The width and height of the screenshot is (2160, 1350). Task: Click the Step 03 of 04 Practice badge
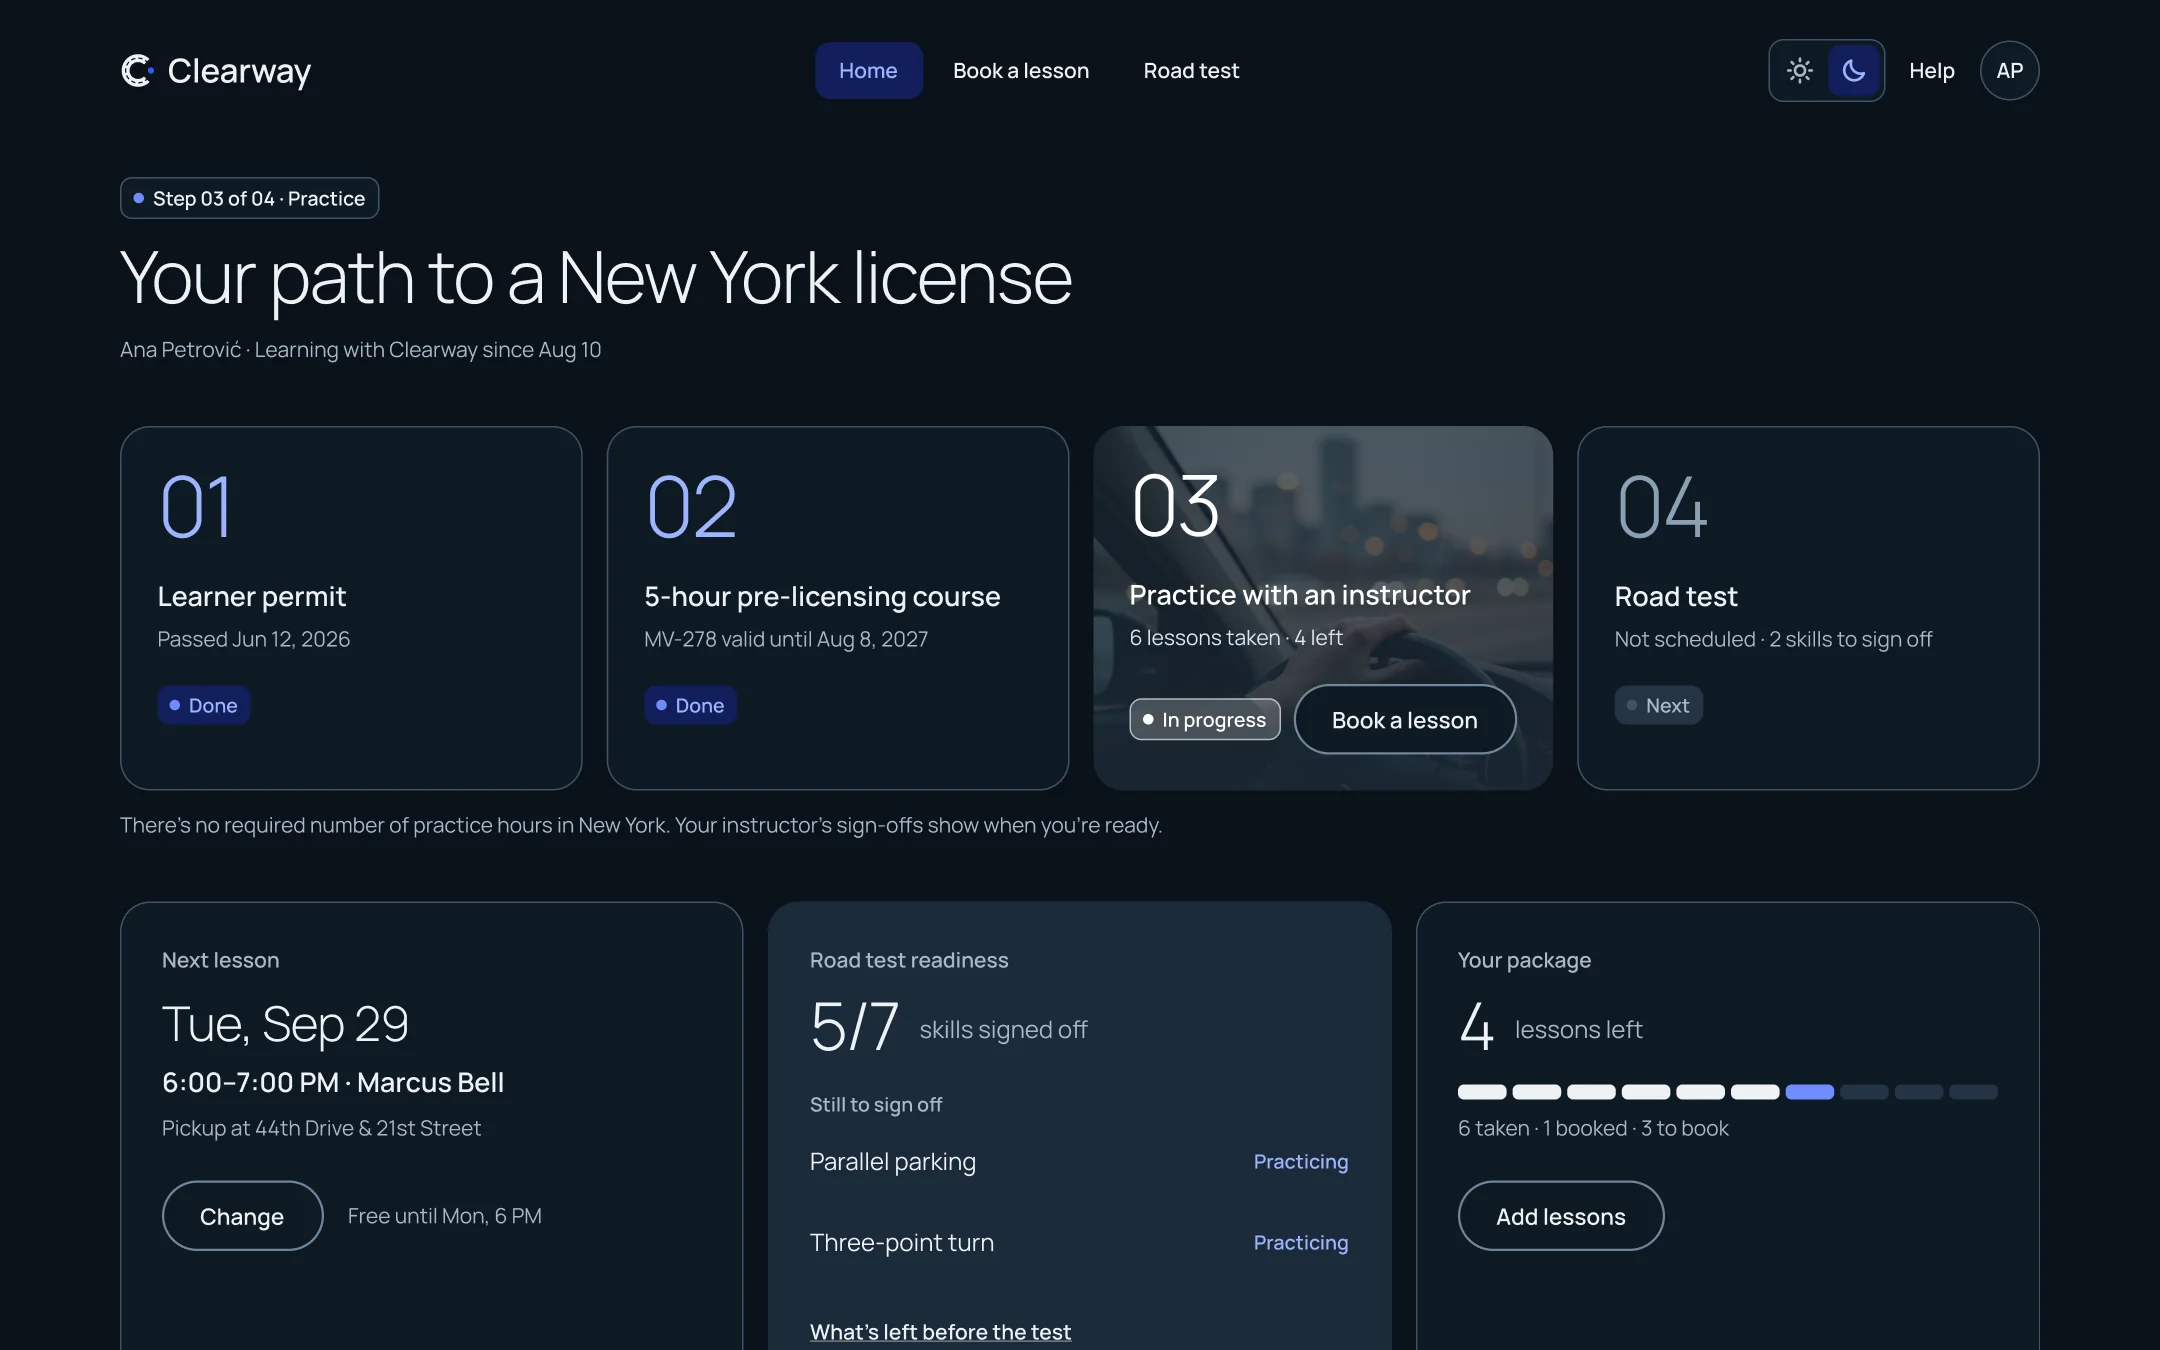tap(249, 198)
